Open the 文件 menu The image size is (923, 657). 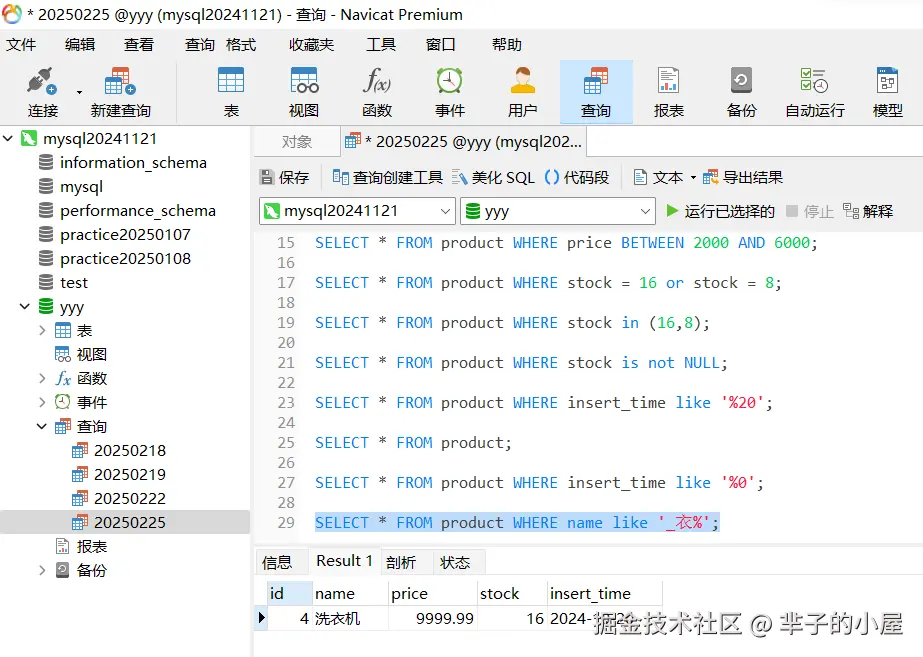pyautogui.click(x=21, y=45)
